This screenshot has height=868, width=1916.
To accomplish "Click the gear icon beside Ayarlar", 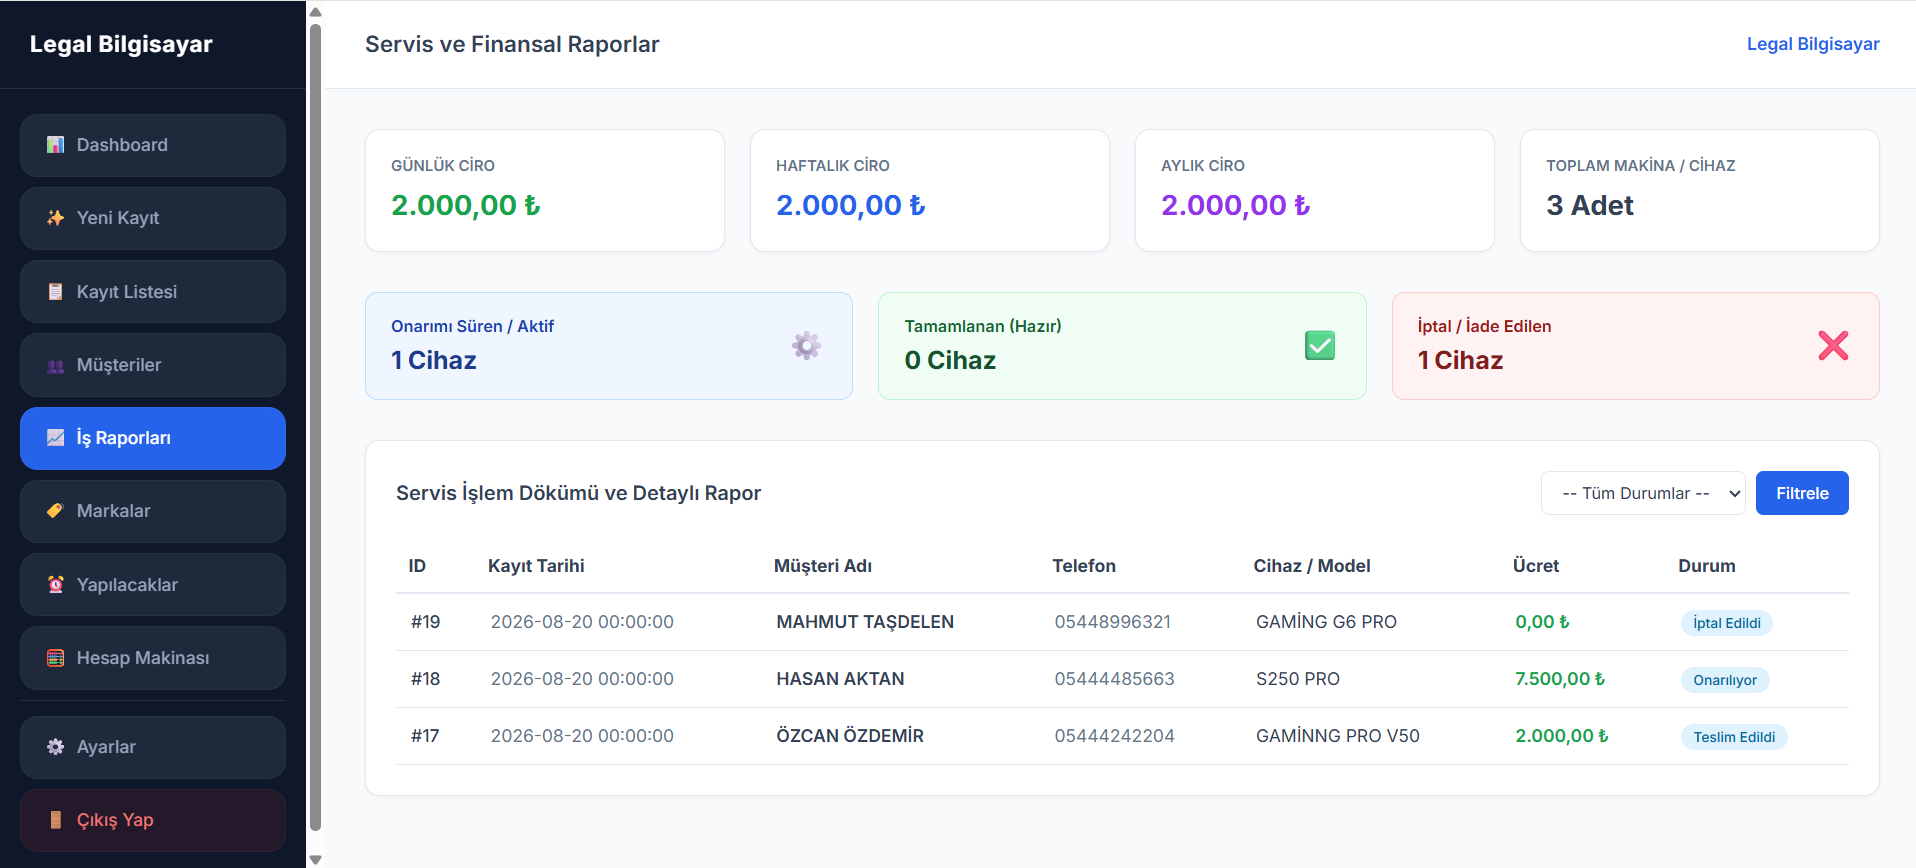I will pyautogui.click(x=56, y=747).
